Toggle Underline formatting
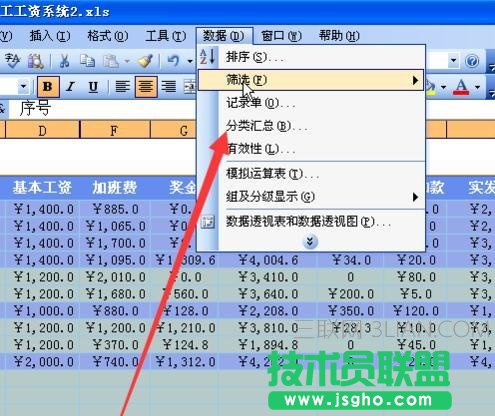This screenshot has height=416, width=495. coord(93,87)
